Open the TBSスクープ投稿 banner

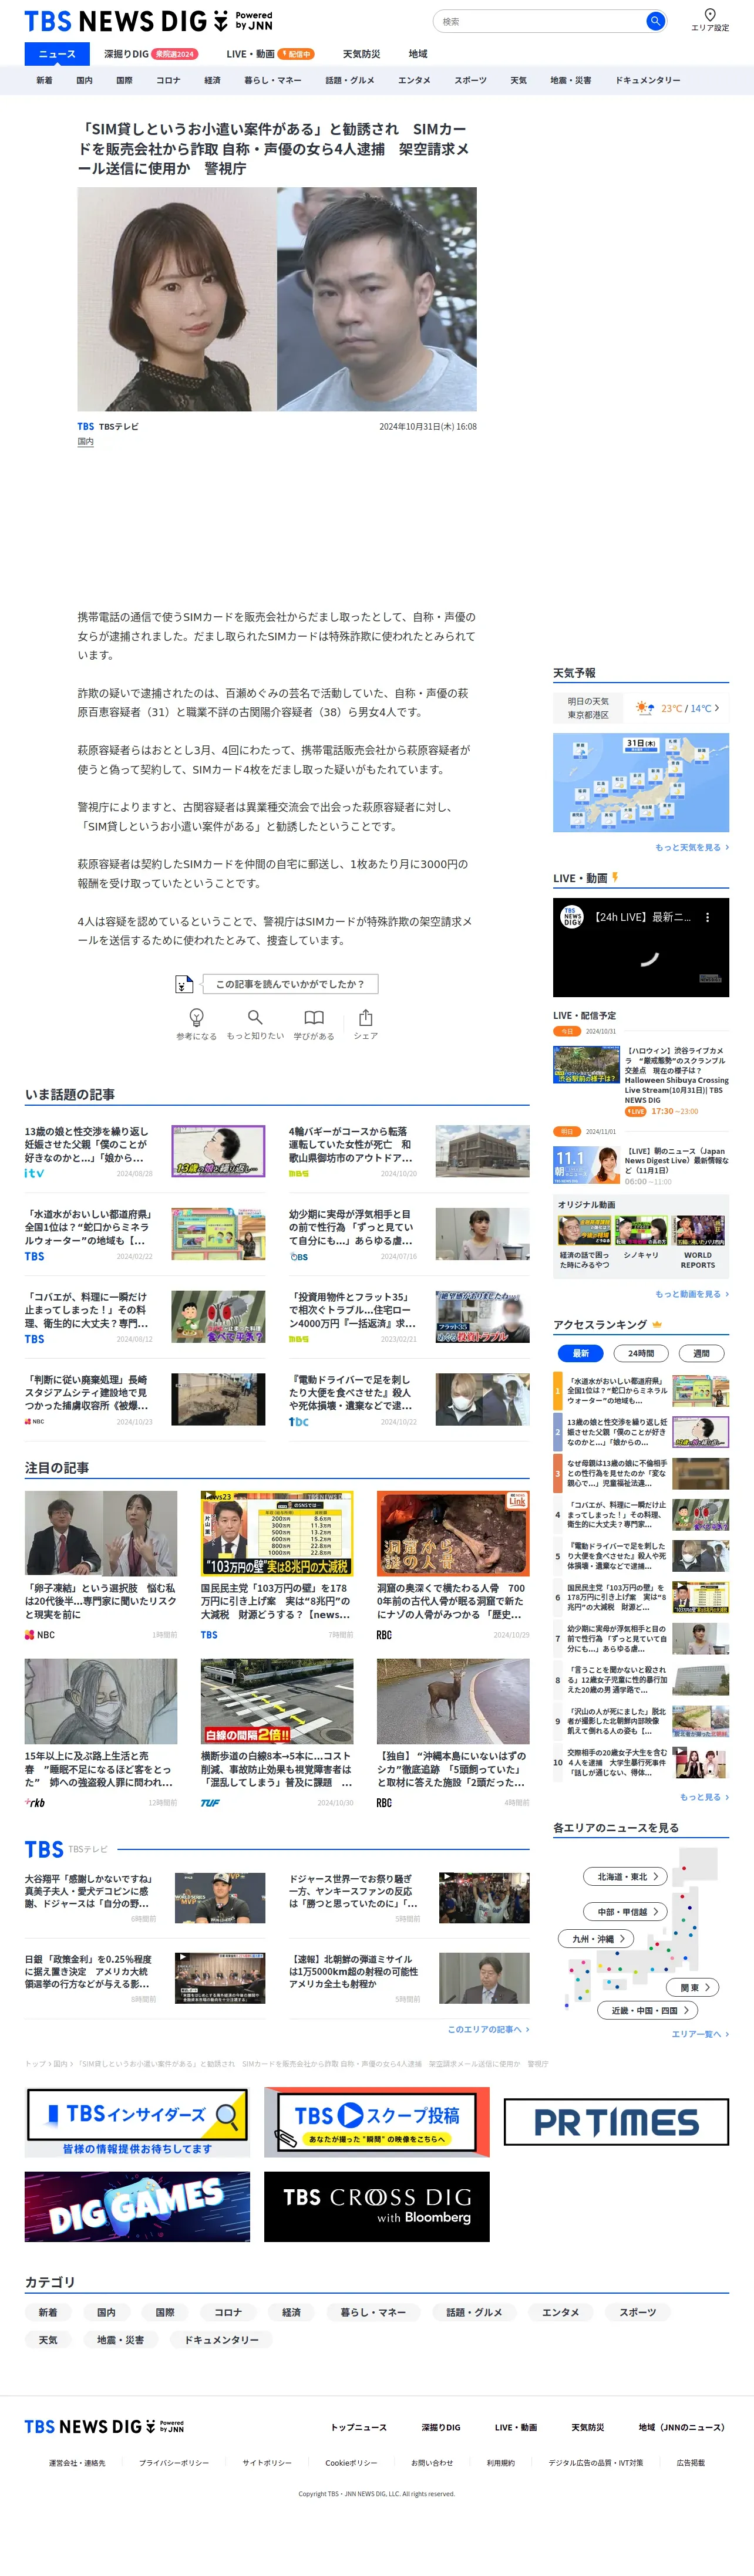point(377,2122)
